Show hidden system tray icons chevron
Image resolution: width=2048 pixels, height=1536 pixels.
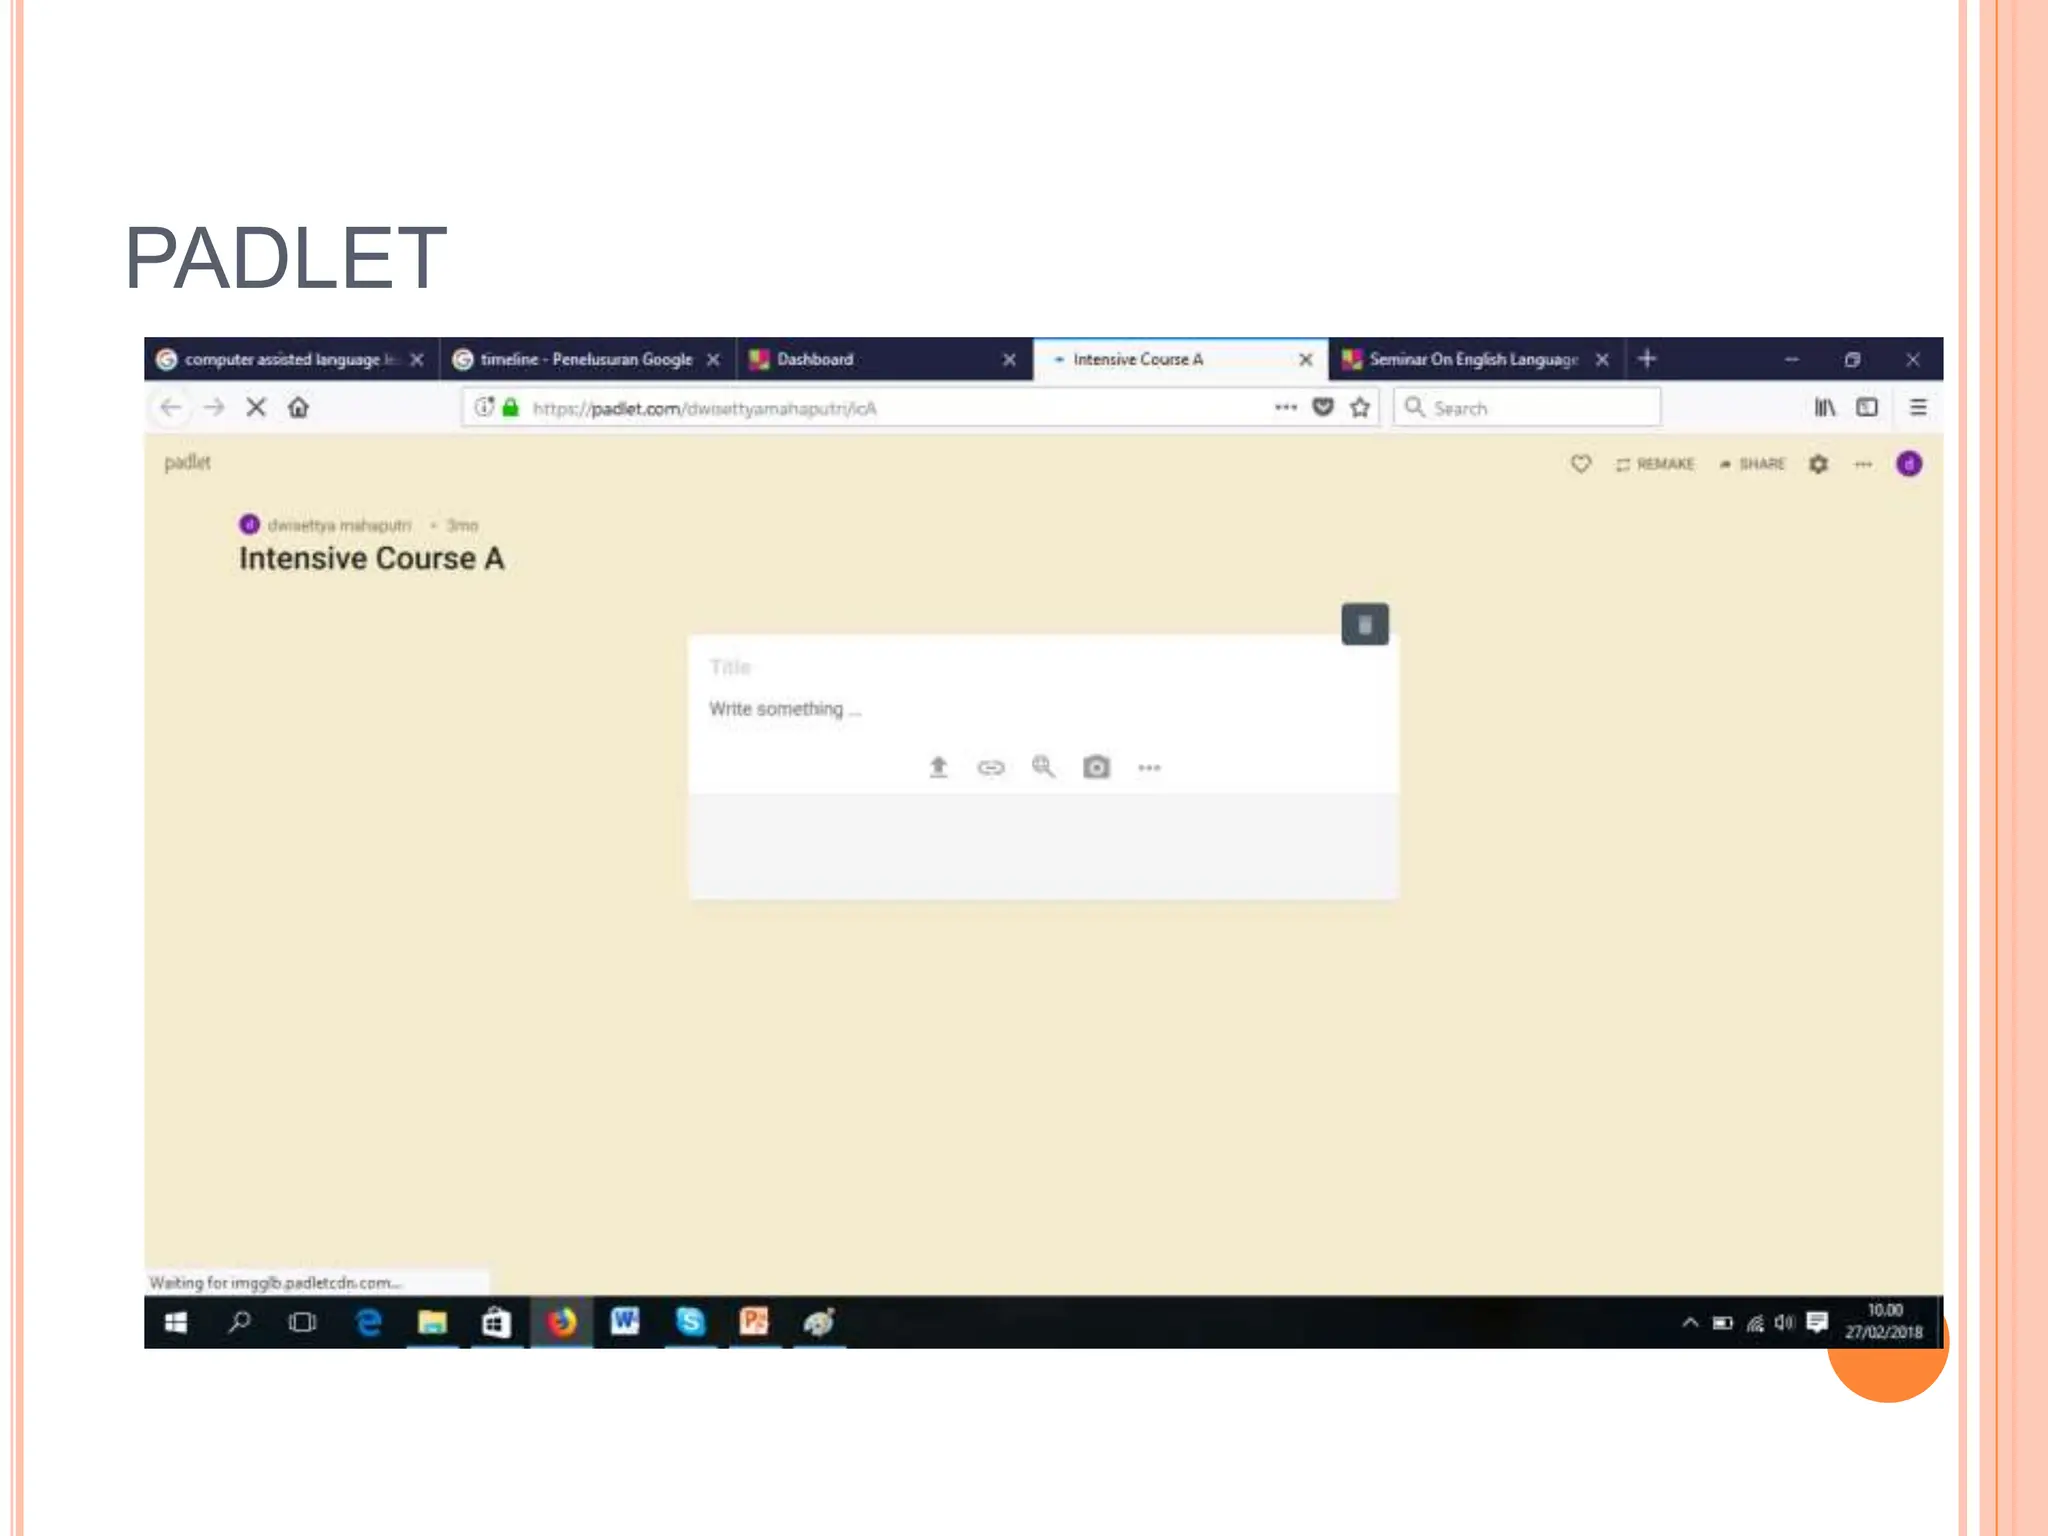(1690, 1323)
